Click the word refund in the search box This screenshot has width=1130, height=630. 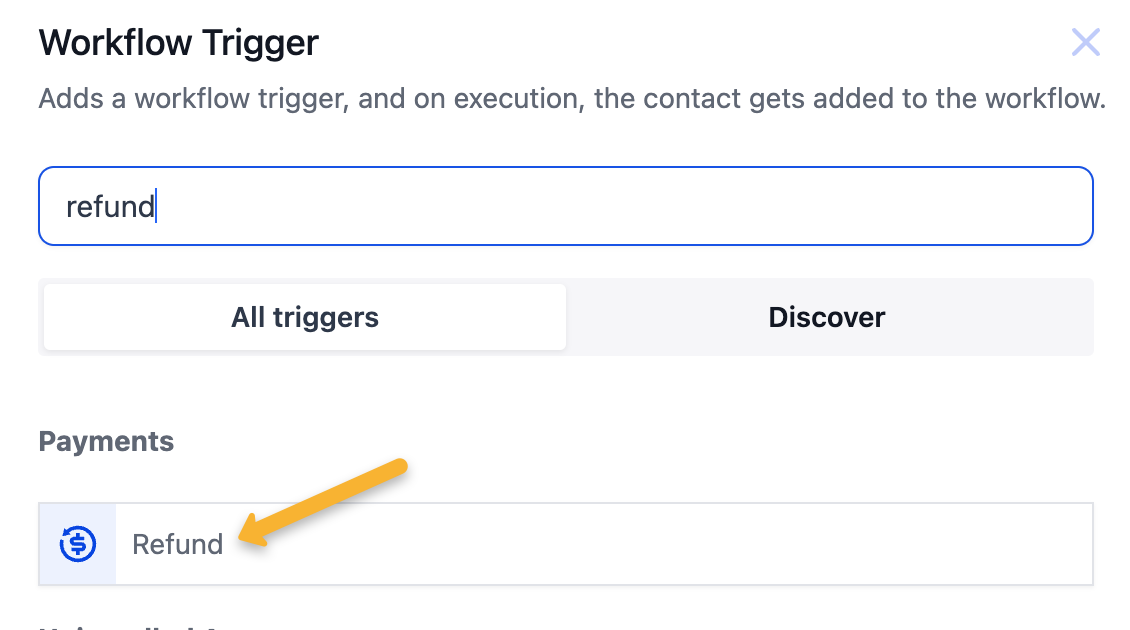(x=110, y=207)
